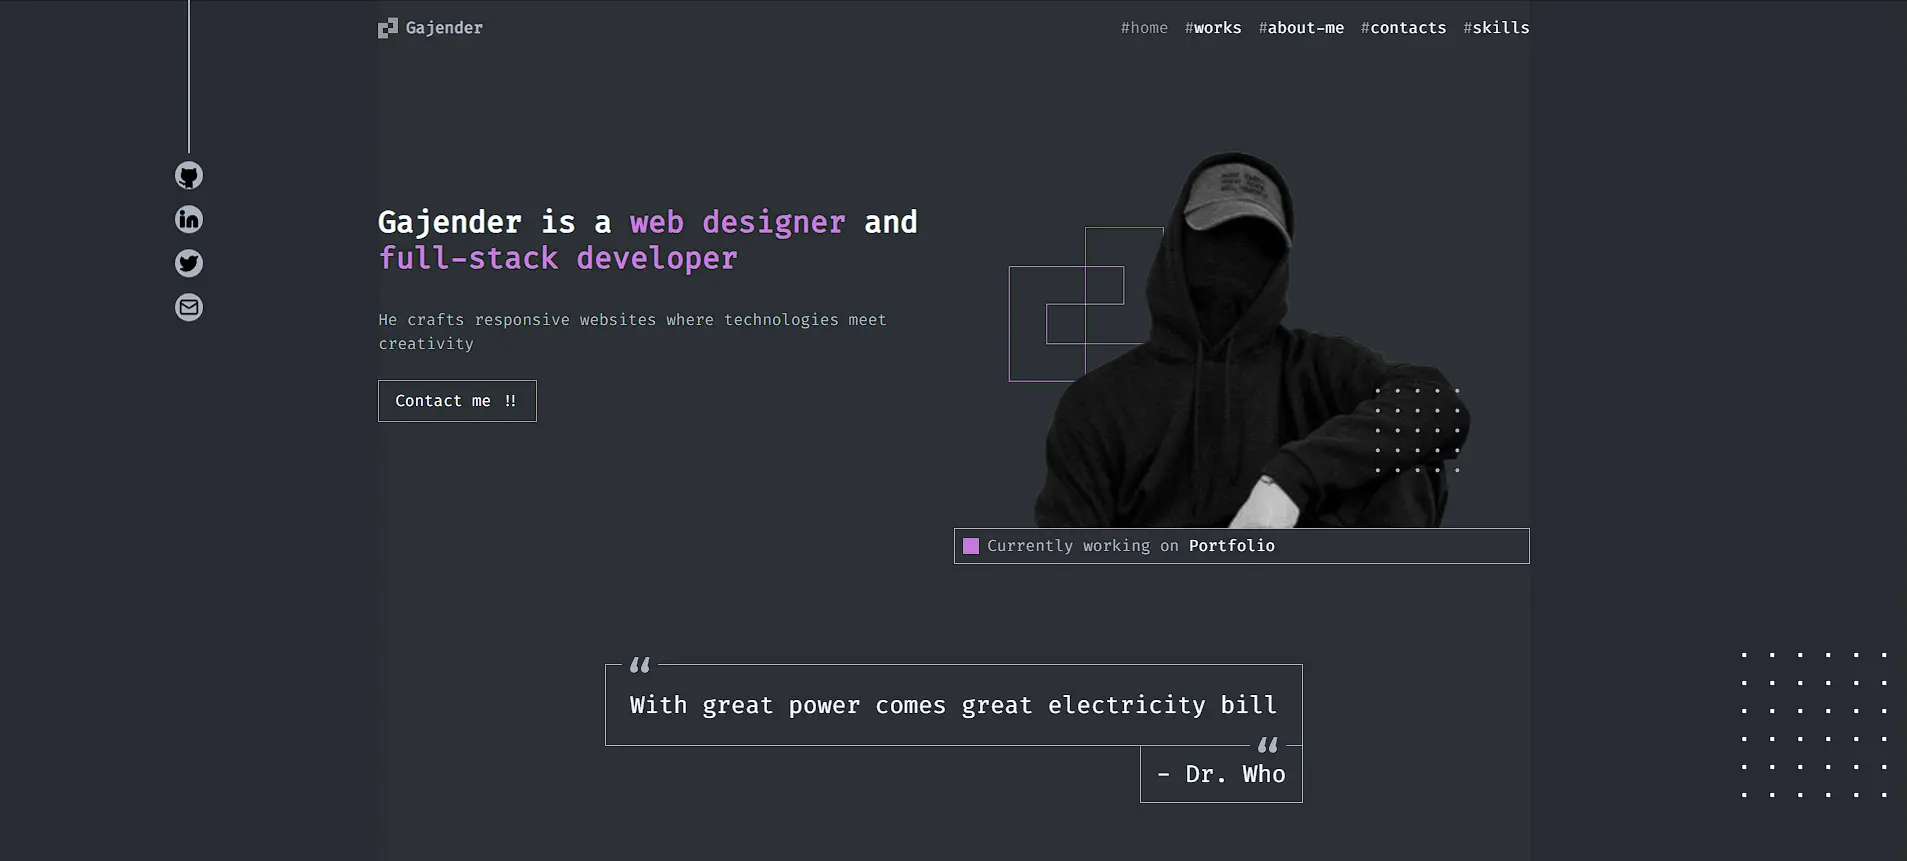Image resolution: width=1907 pixels, height=861 pixels.
Task: Click the electricity bill quote text
Action: (953, 705)
